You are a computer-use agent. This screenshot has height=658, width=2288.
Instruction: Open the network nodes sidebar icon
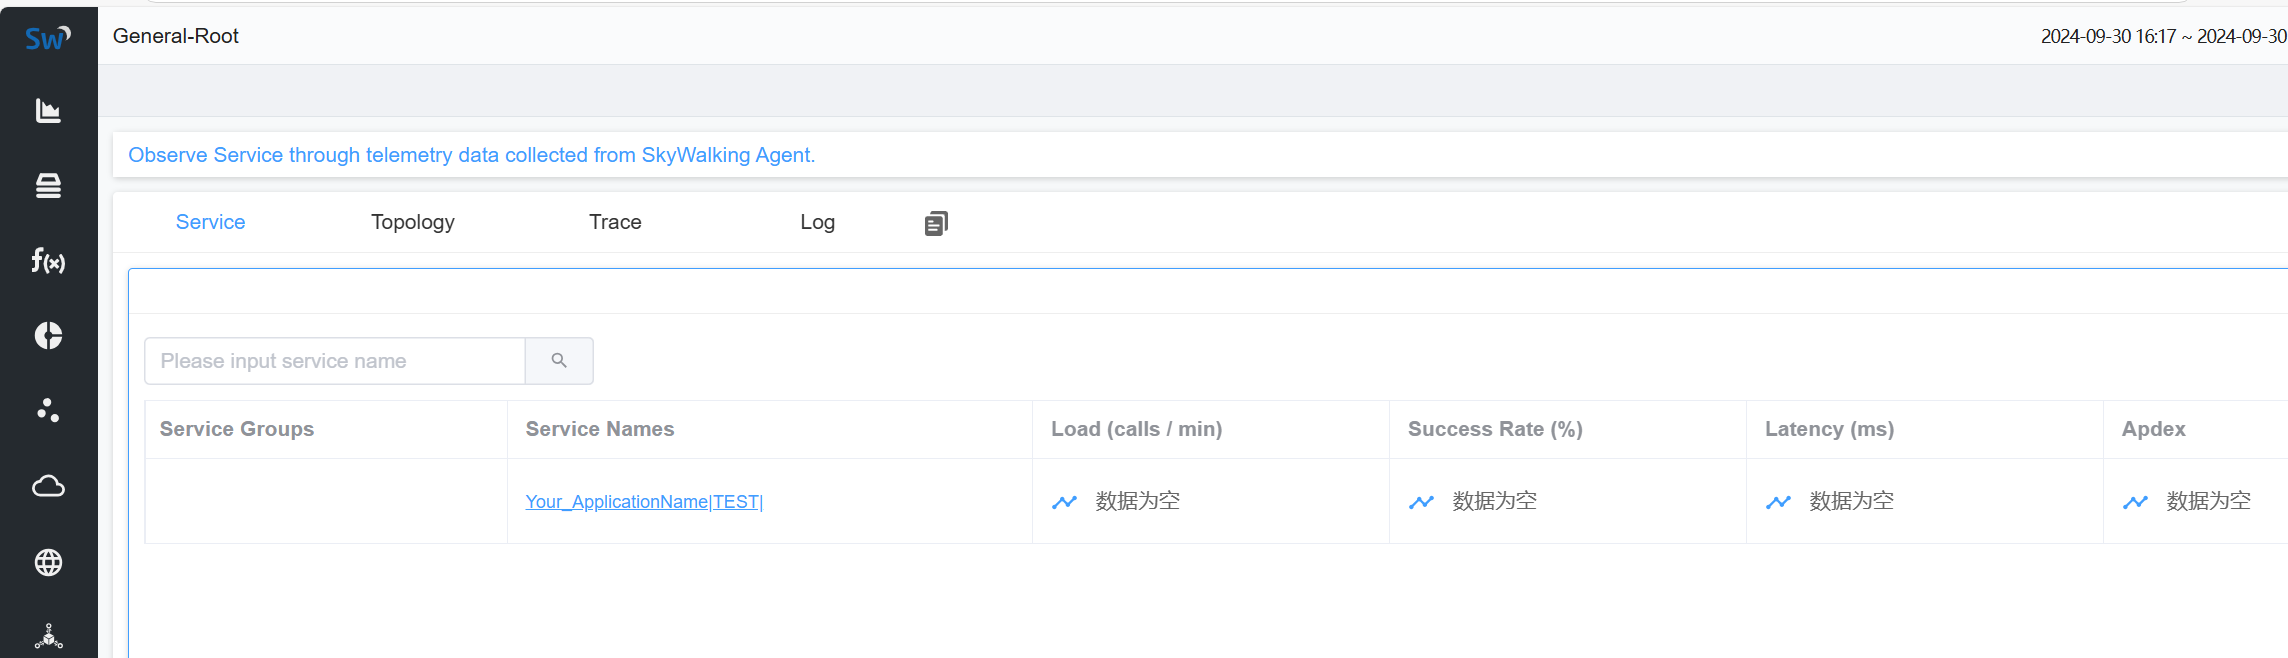point(48,637)
